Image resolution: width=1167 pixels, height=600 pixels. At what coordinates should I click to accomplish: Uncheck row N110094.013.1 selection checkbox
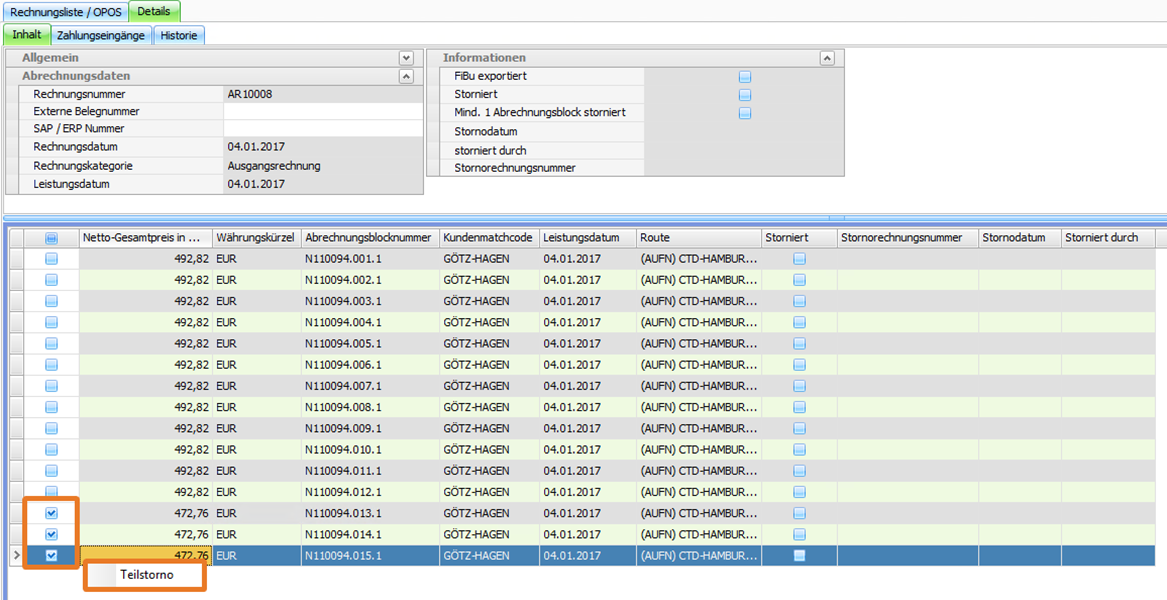[52, 513]
